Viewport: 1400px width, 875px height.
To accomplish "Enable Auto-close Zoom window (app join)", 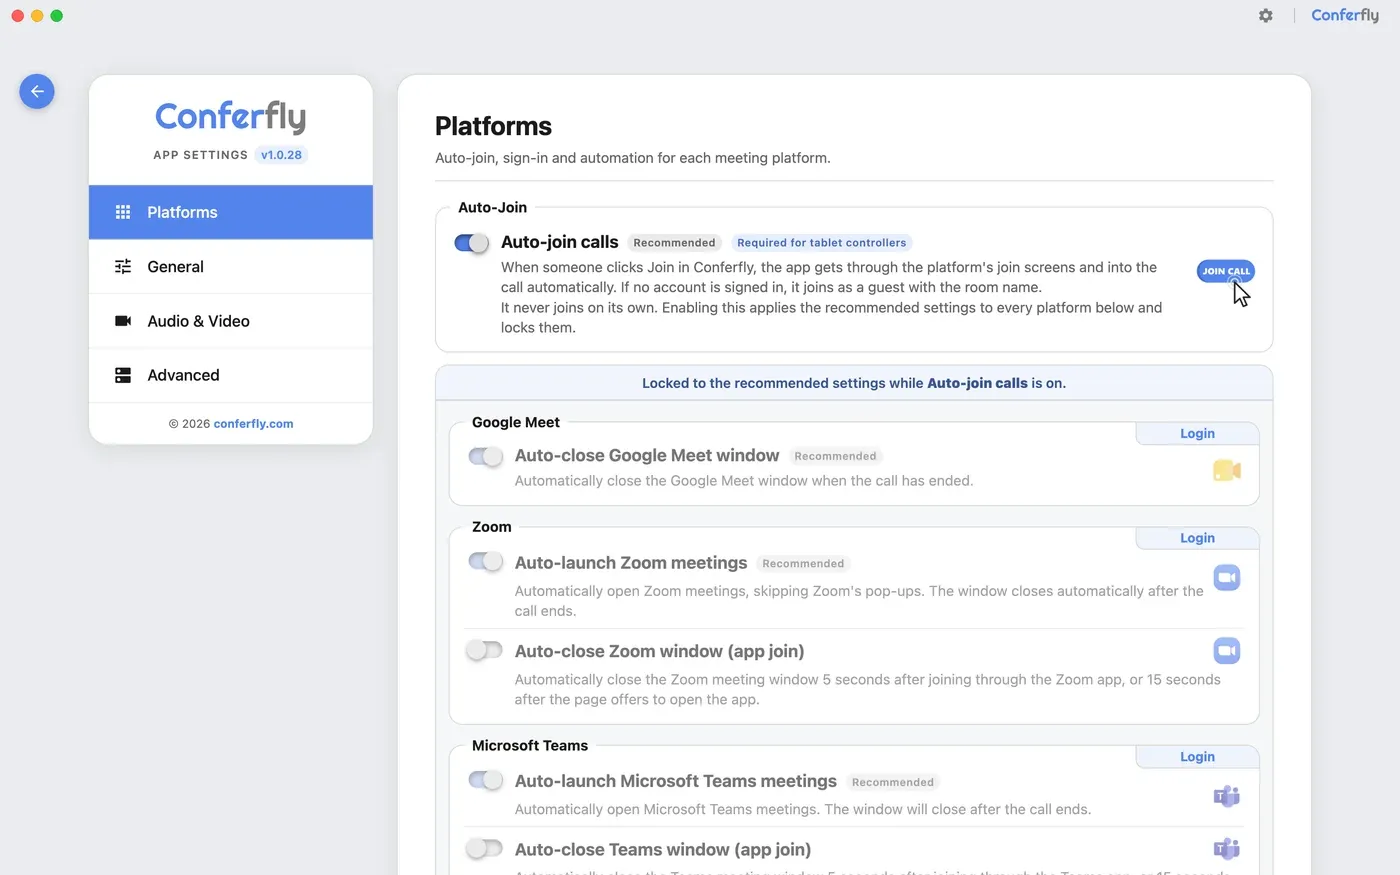I will point(485,651).
